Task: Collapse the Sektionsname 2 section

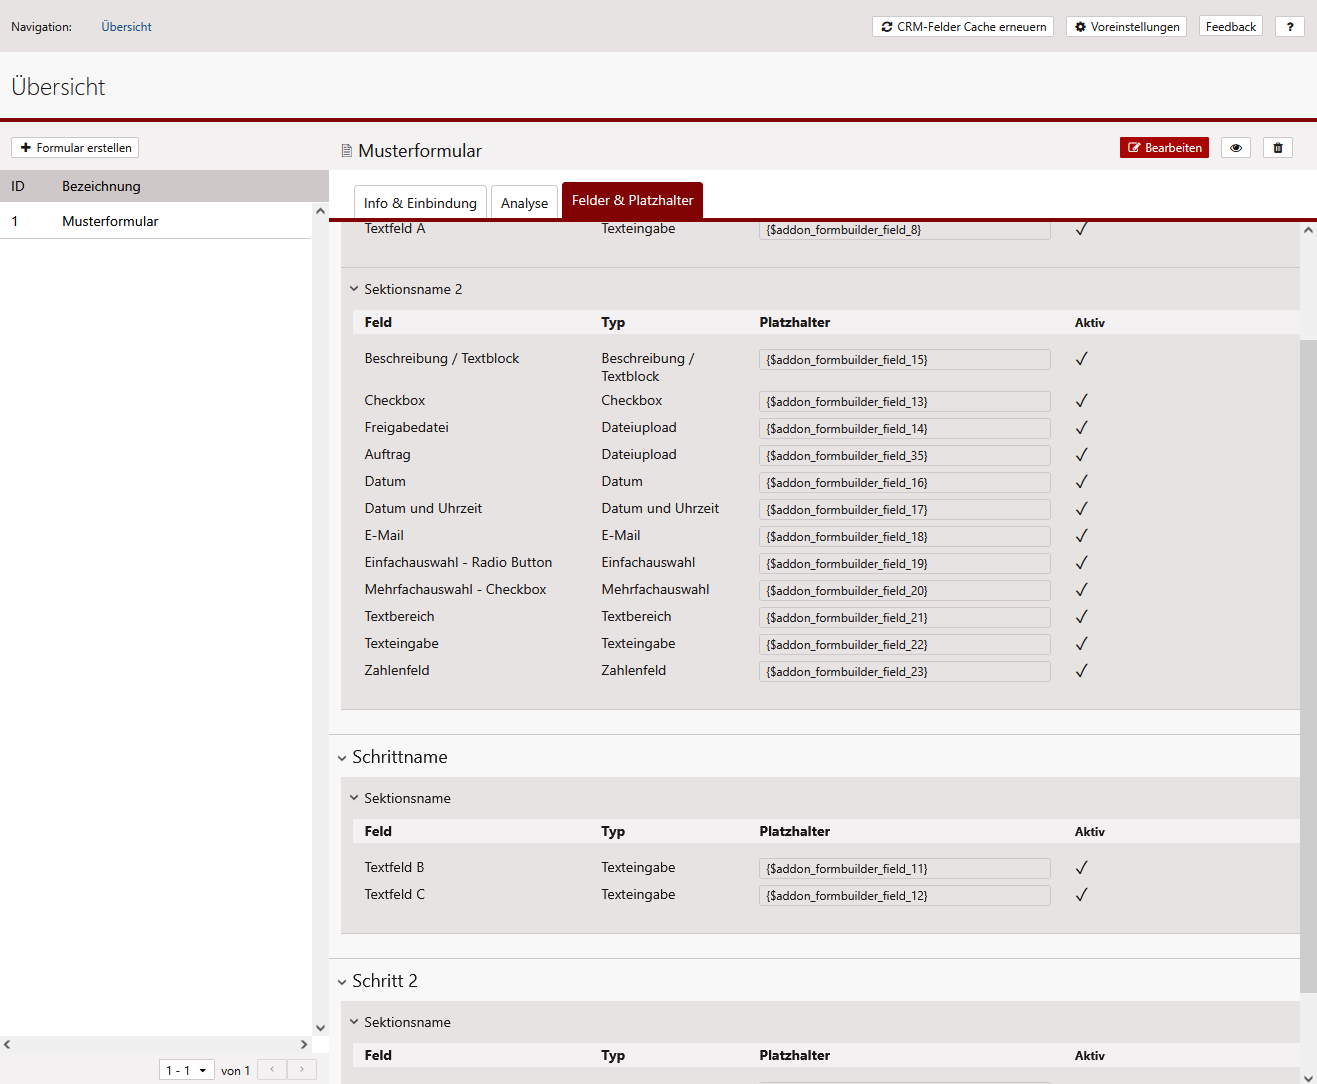Action: tap(354, 289)
